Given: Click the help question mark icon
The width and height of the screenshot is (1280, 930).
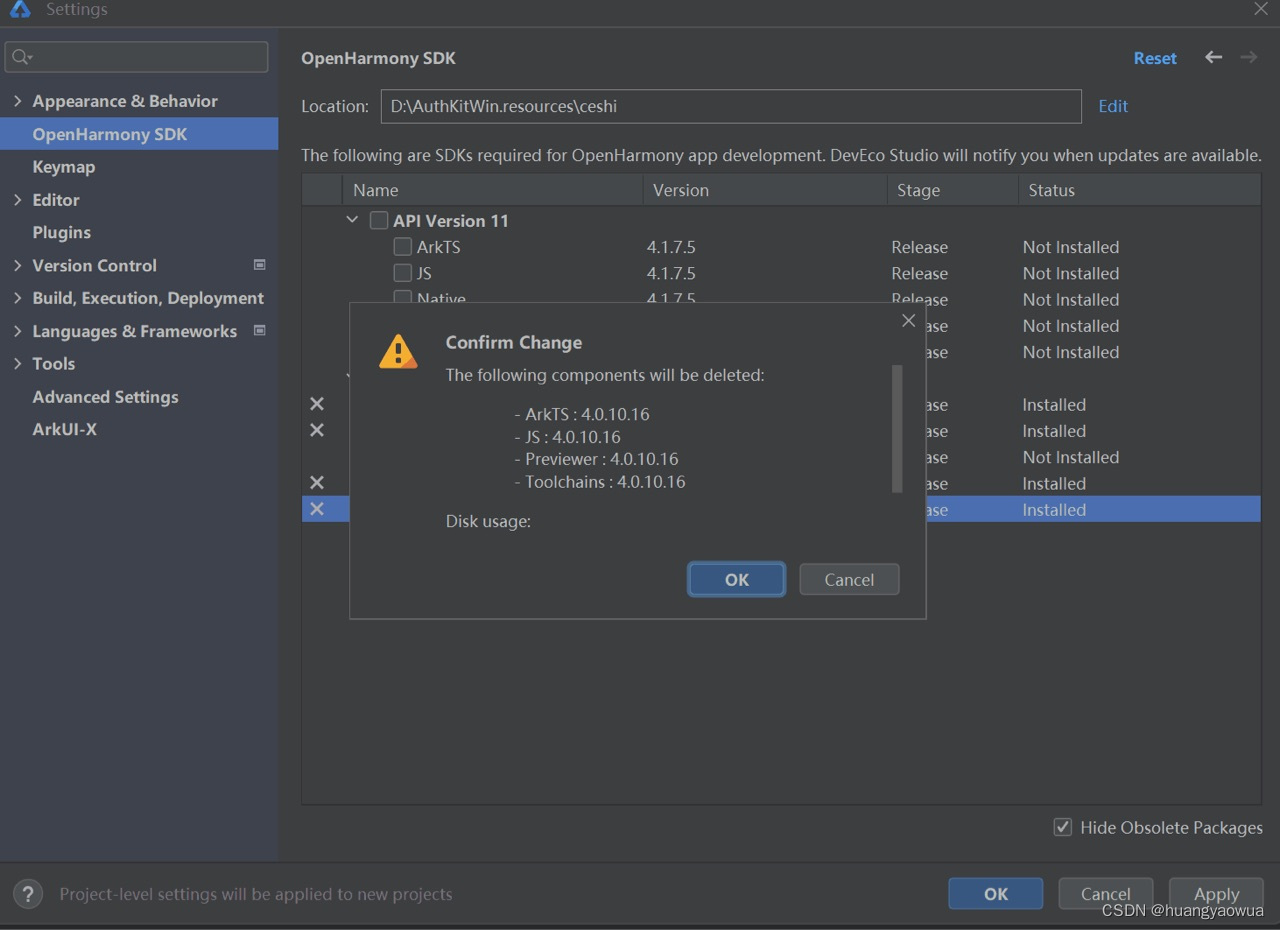Looking at the screenshot, I should pyautogui.click(x=28, y=894).
